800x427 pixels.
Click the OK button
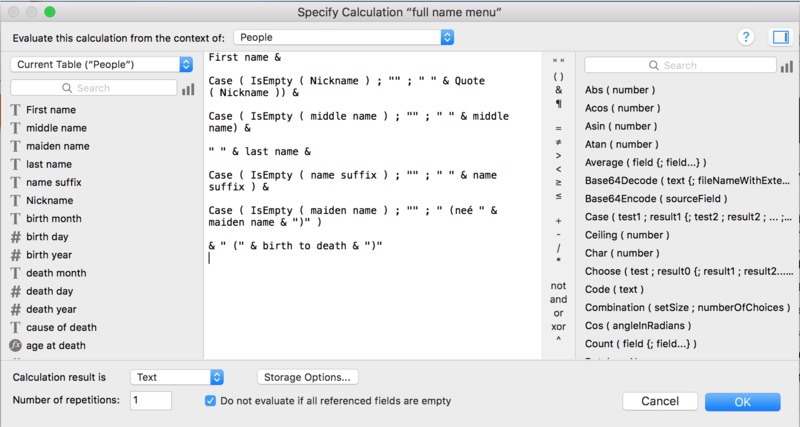[x=742, y=401]
